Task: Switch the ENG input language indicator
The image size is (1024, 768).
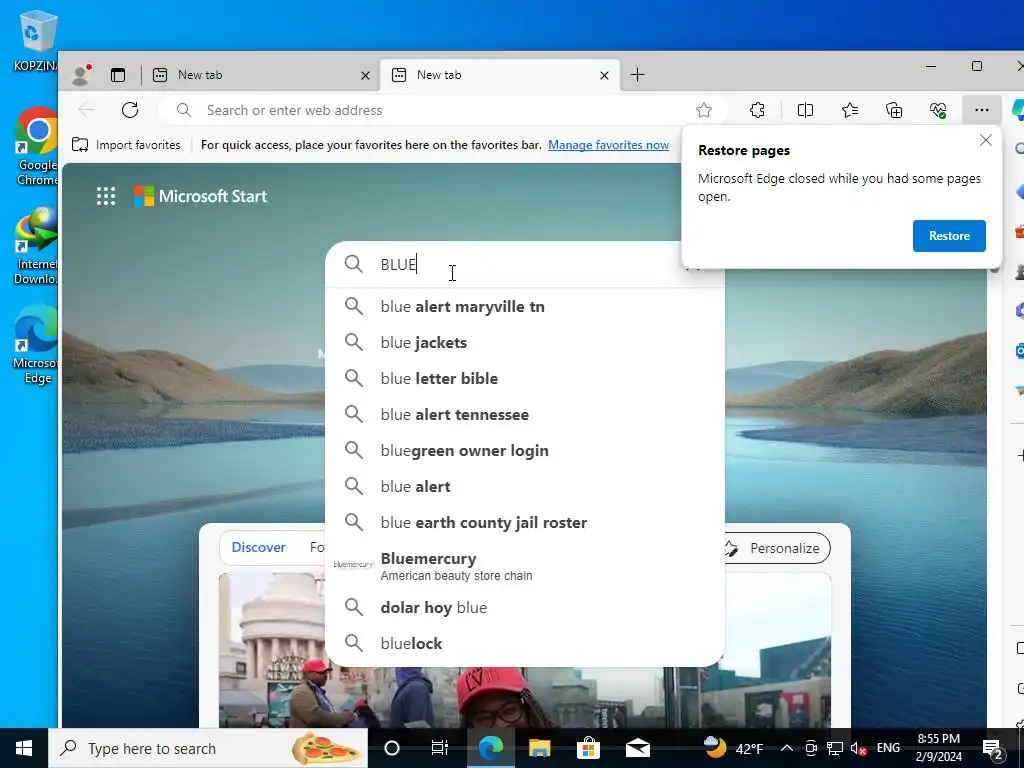Action: tap(888, 748)
